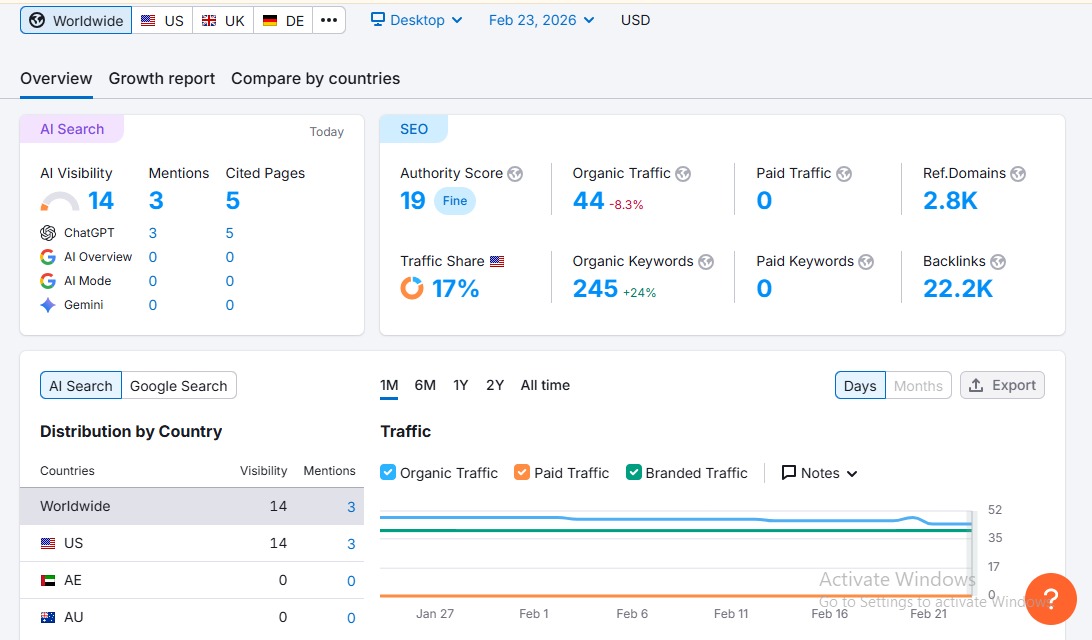
Task: Expand the Feb 23, 2026 date picker
Action: click(x=541, y=20)
